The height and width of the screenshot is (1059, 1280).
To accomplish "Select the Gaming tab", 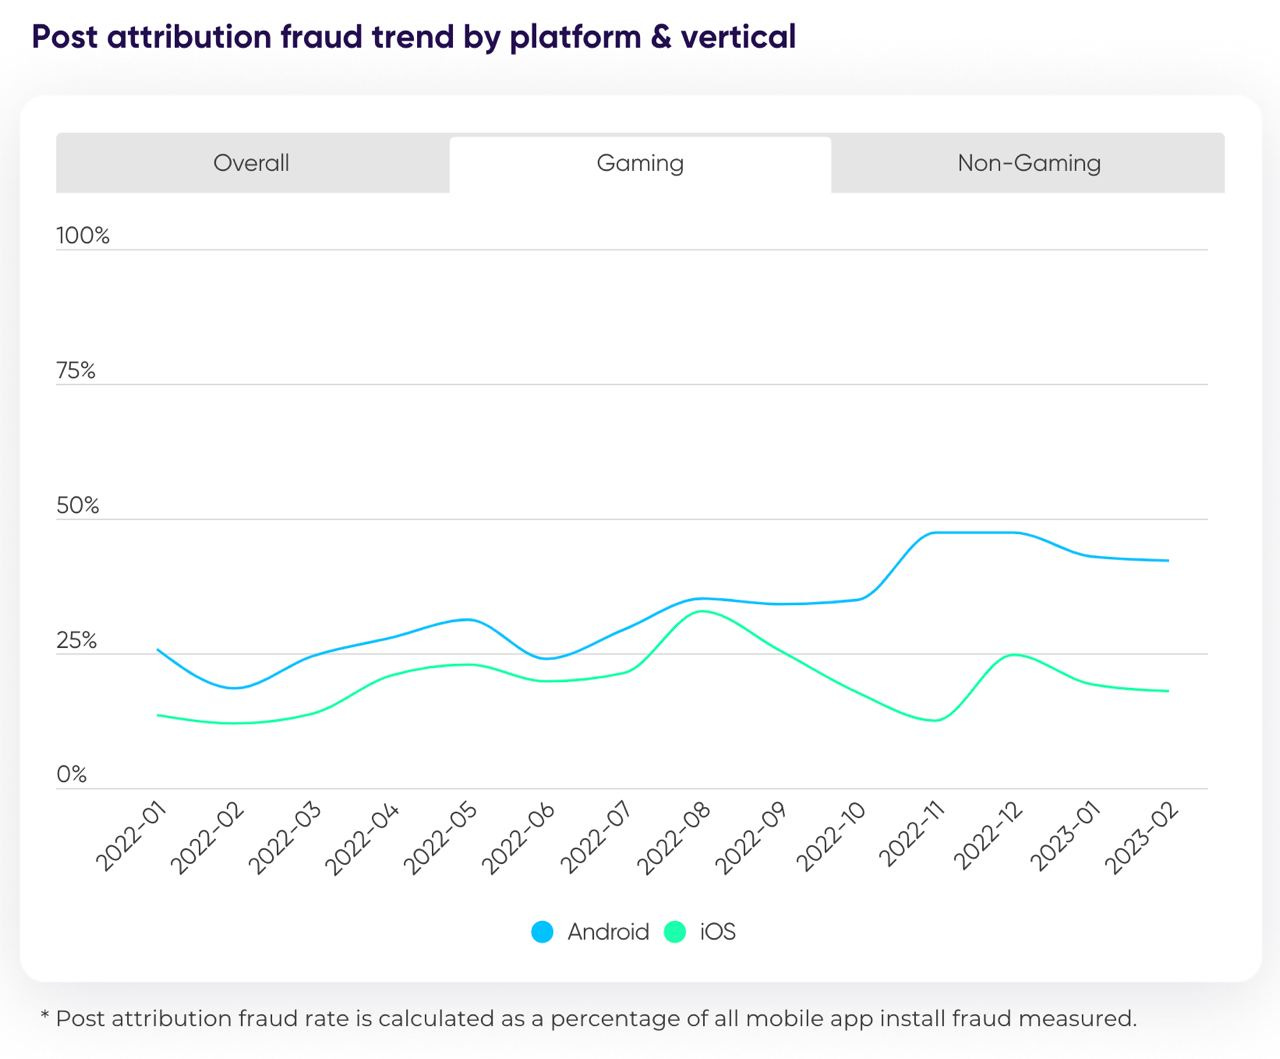I will point(640,163).
